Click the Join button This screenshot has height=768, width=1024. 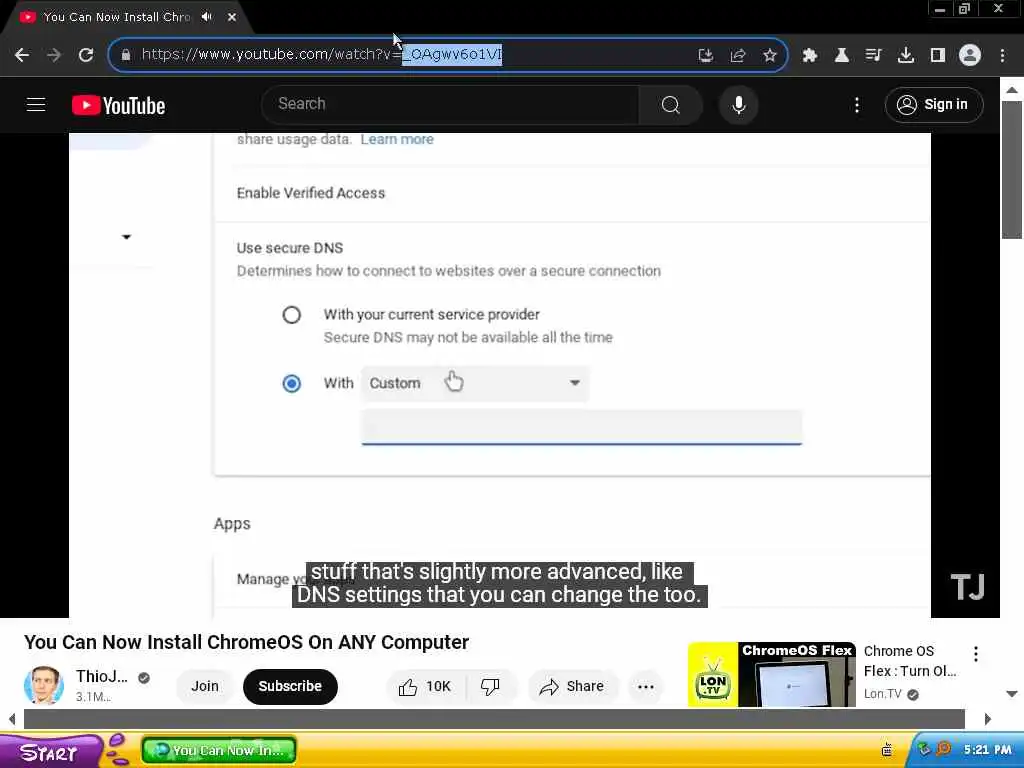pos(205,686)
